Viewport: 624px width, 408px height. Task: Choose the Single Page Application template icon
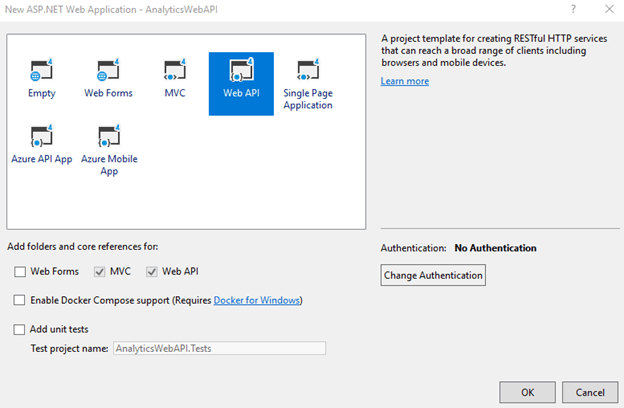point(308,70)
